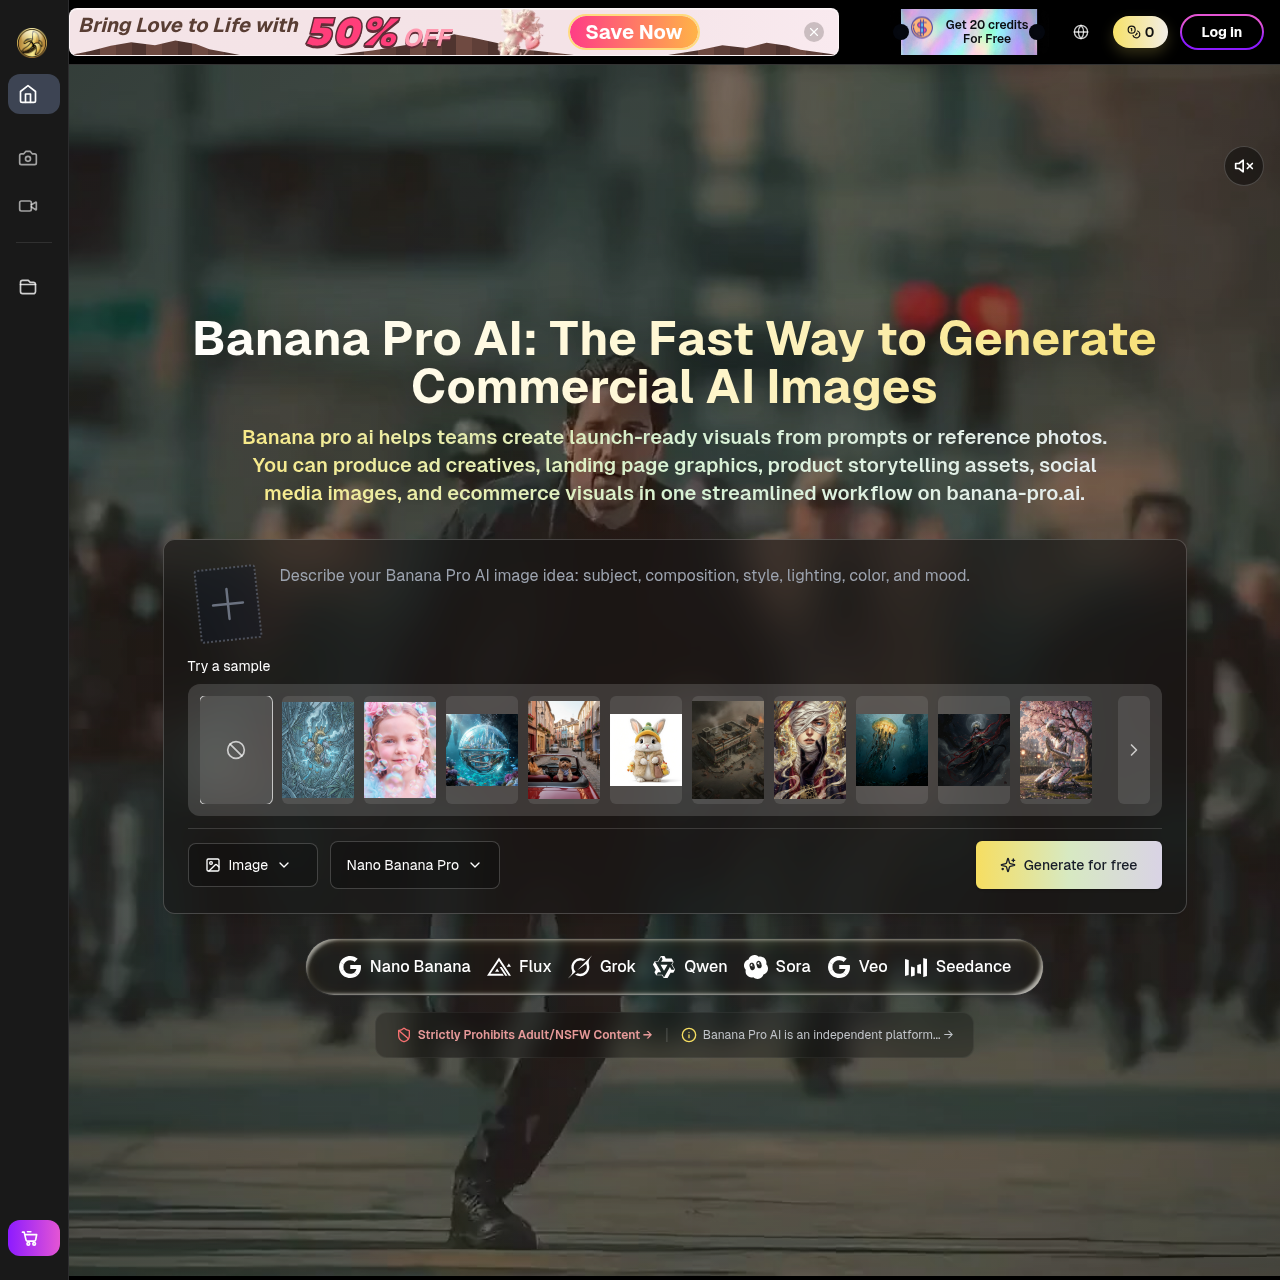1280x1280 pixels.
Task: Open the Strictly Prohibits Adult/NSFW Content link
Action: 528,1035
